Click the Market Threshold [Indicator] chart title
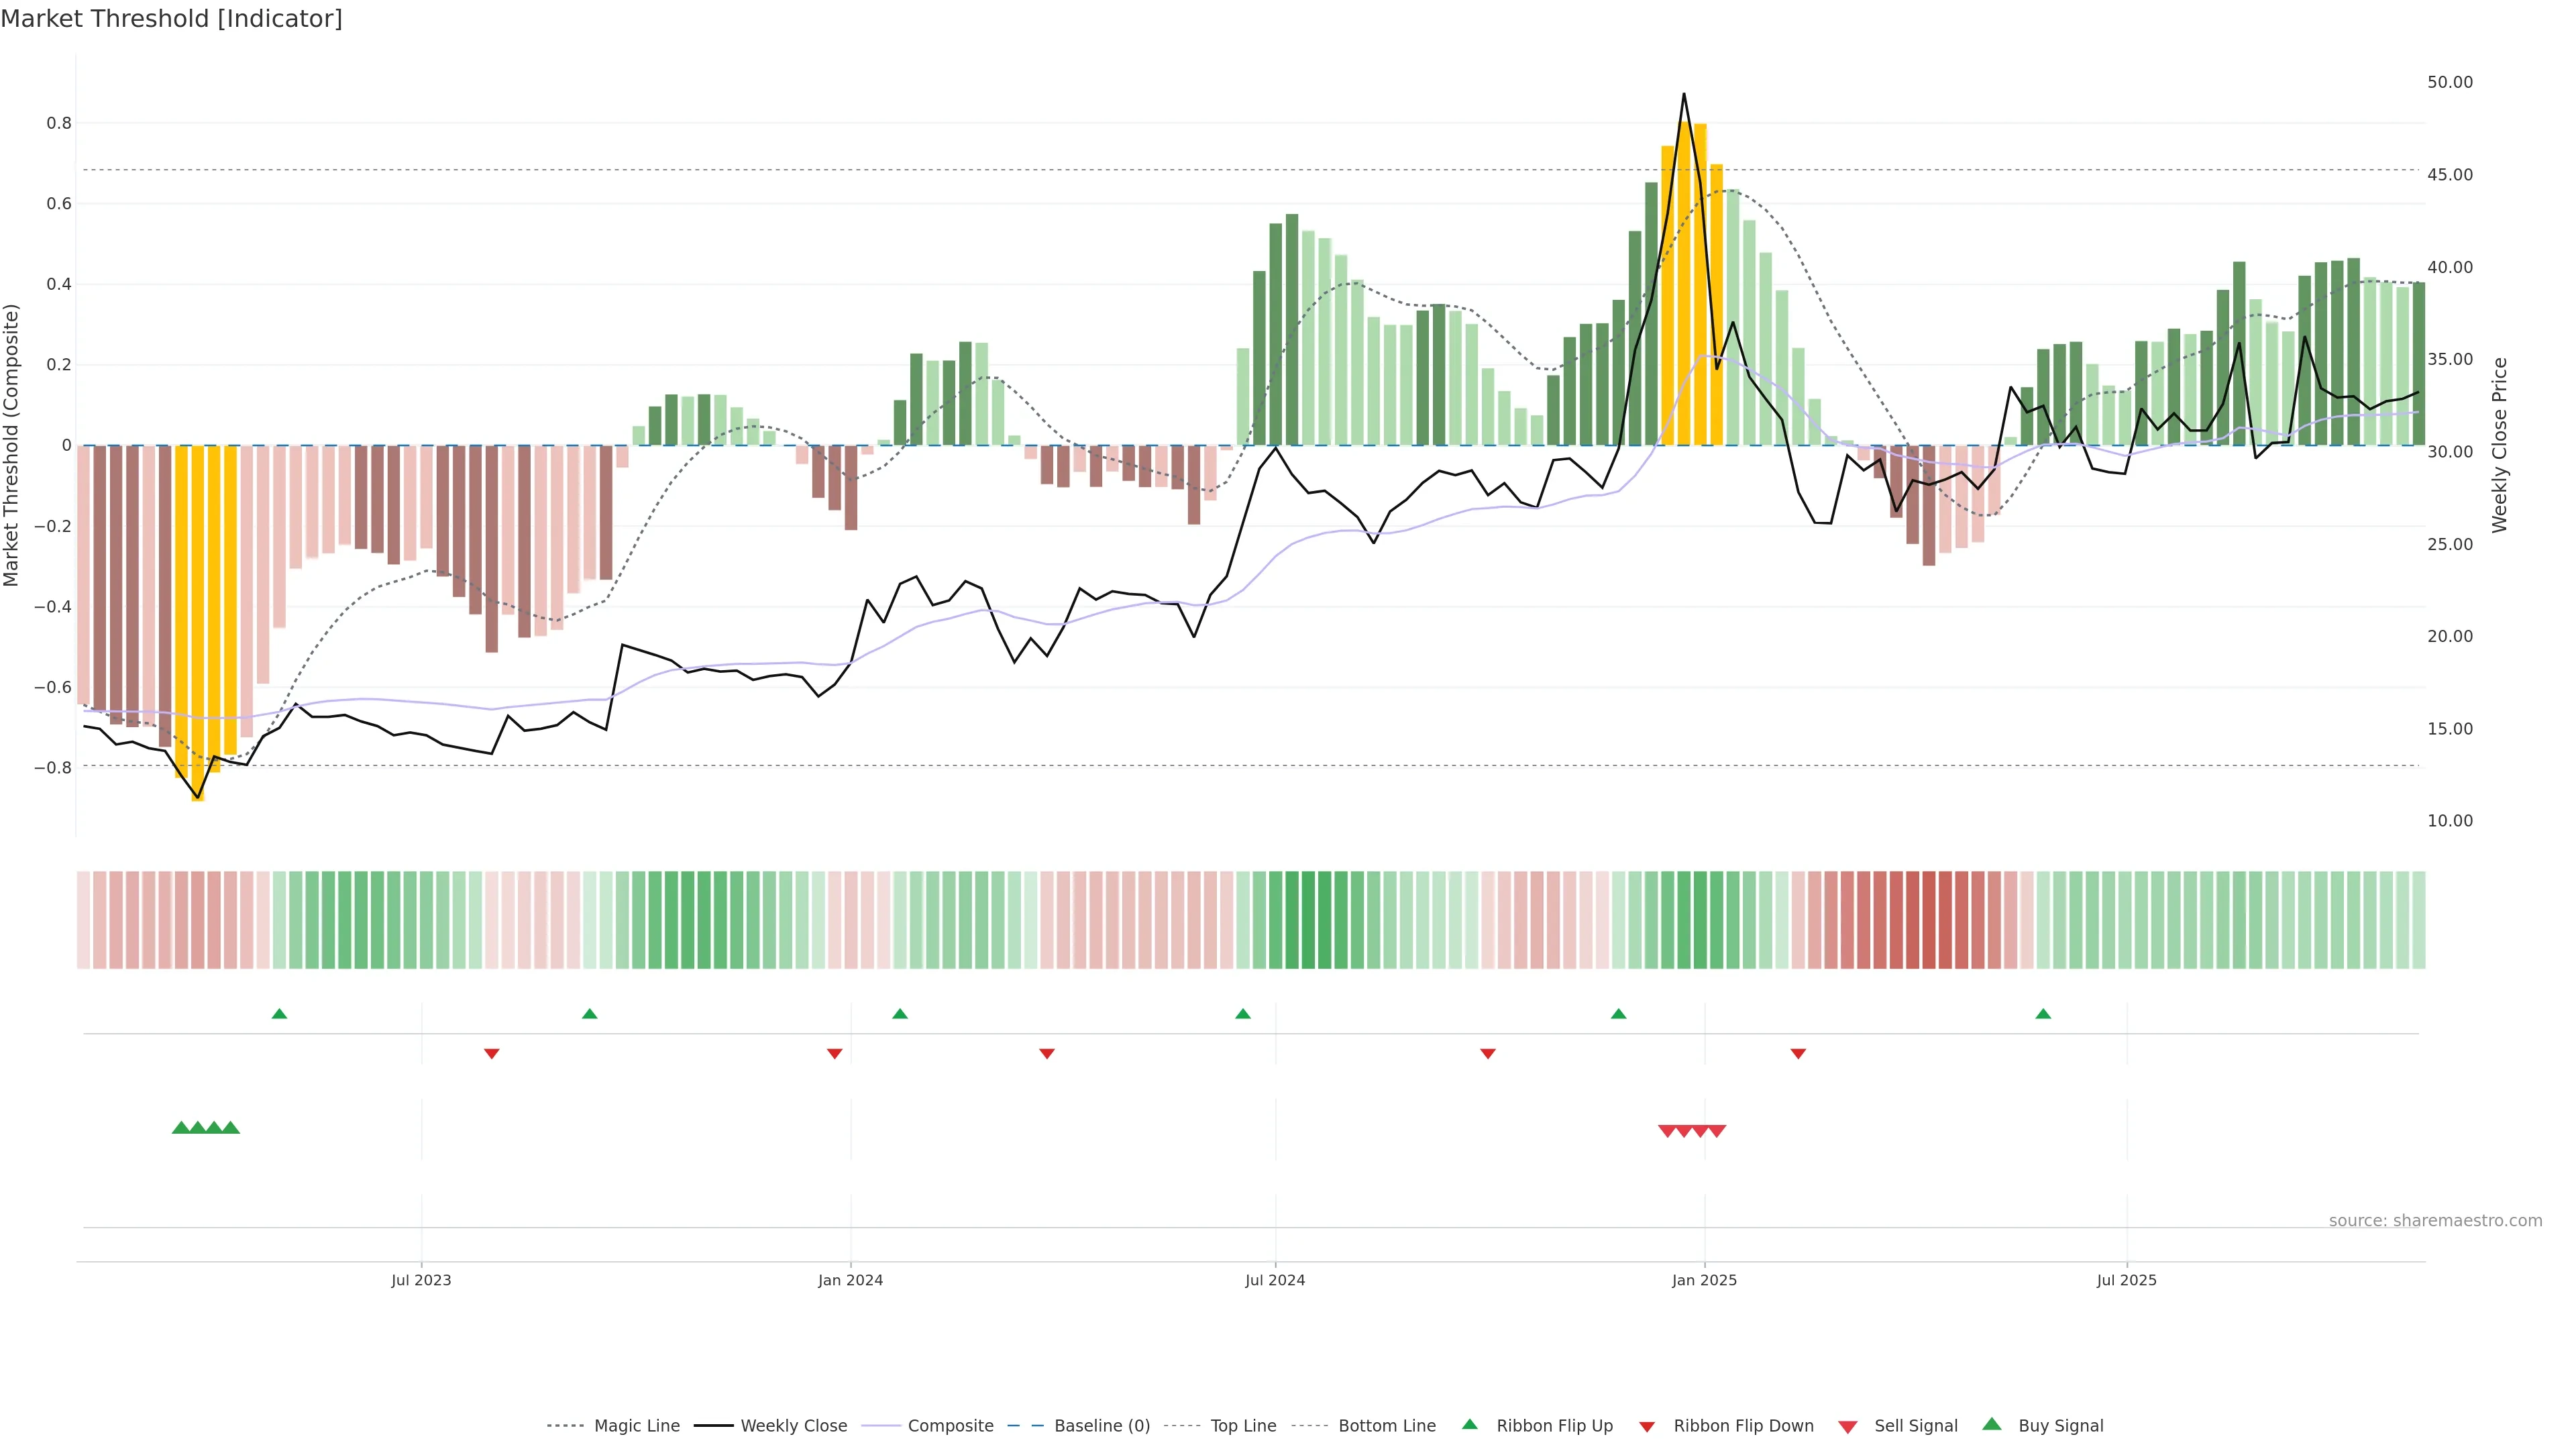The width and height of the screenshot is (2576, 1449). click(171, 19)
